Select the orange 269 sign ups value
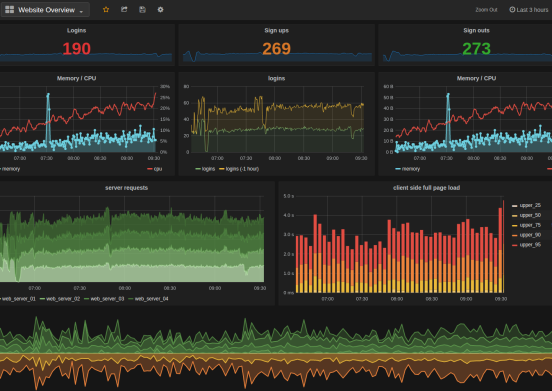This screenshot has width=552, height=391. (276, 49)
